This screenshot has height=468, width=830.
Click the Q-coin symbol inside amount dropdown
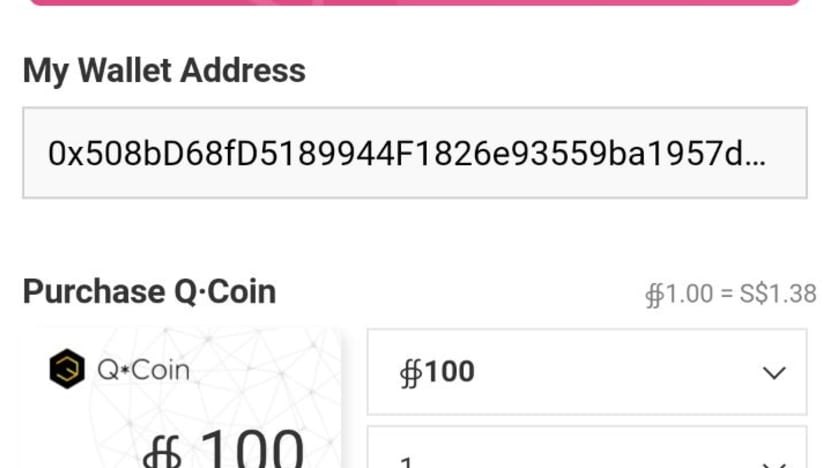tap(411, 373)
